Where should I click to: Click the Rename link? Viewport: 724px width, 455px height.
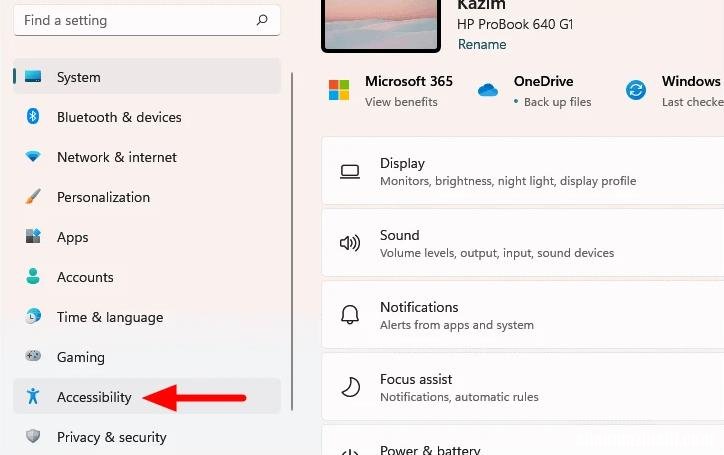tap(482, 44)
